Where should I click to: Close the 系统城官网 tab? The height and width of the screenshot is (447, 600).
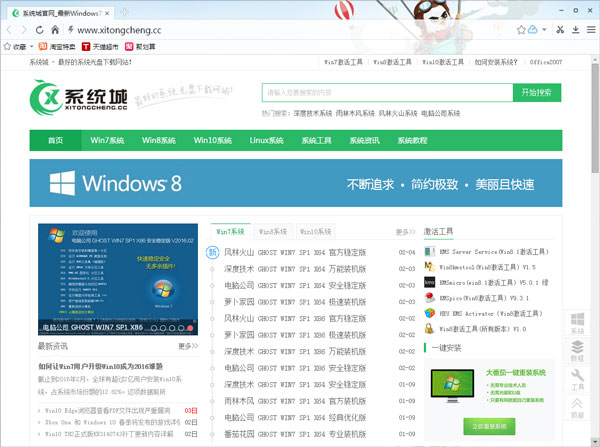point(107,13)
